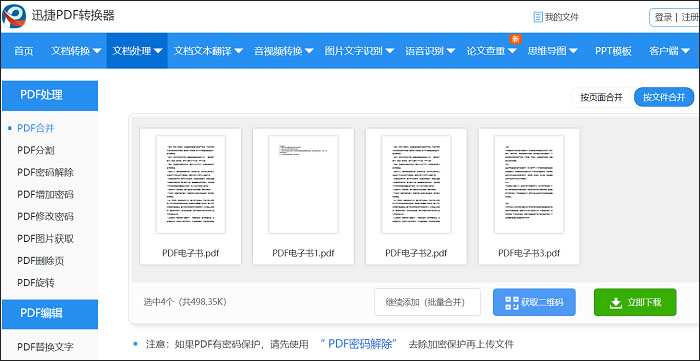Click the PDF处理 section header
Viewport: 700px width, 361px height.
[x=50, y=95]
